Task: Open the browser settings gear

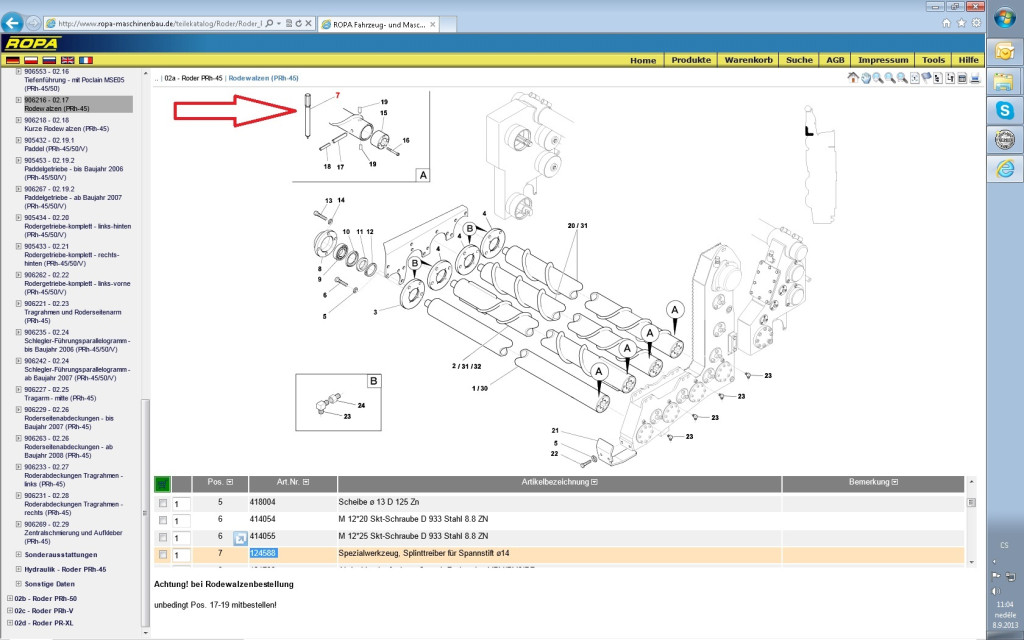Action: 976,23
